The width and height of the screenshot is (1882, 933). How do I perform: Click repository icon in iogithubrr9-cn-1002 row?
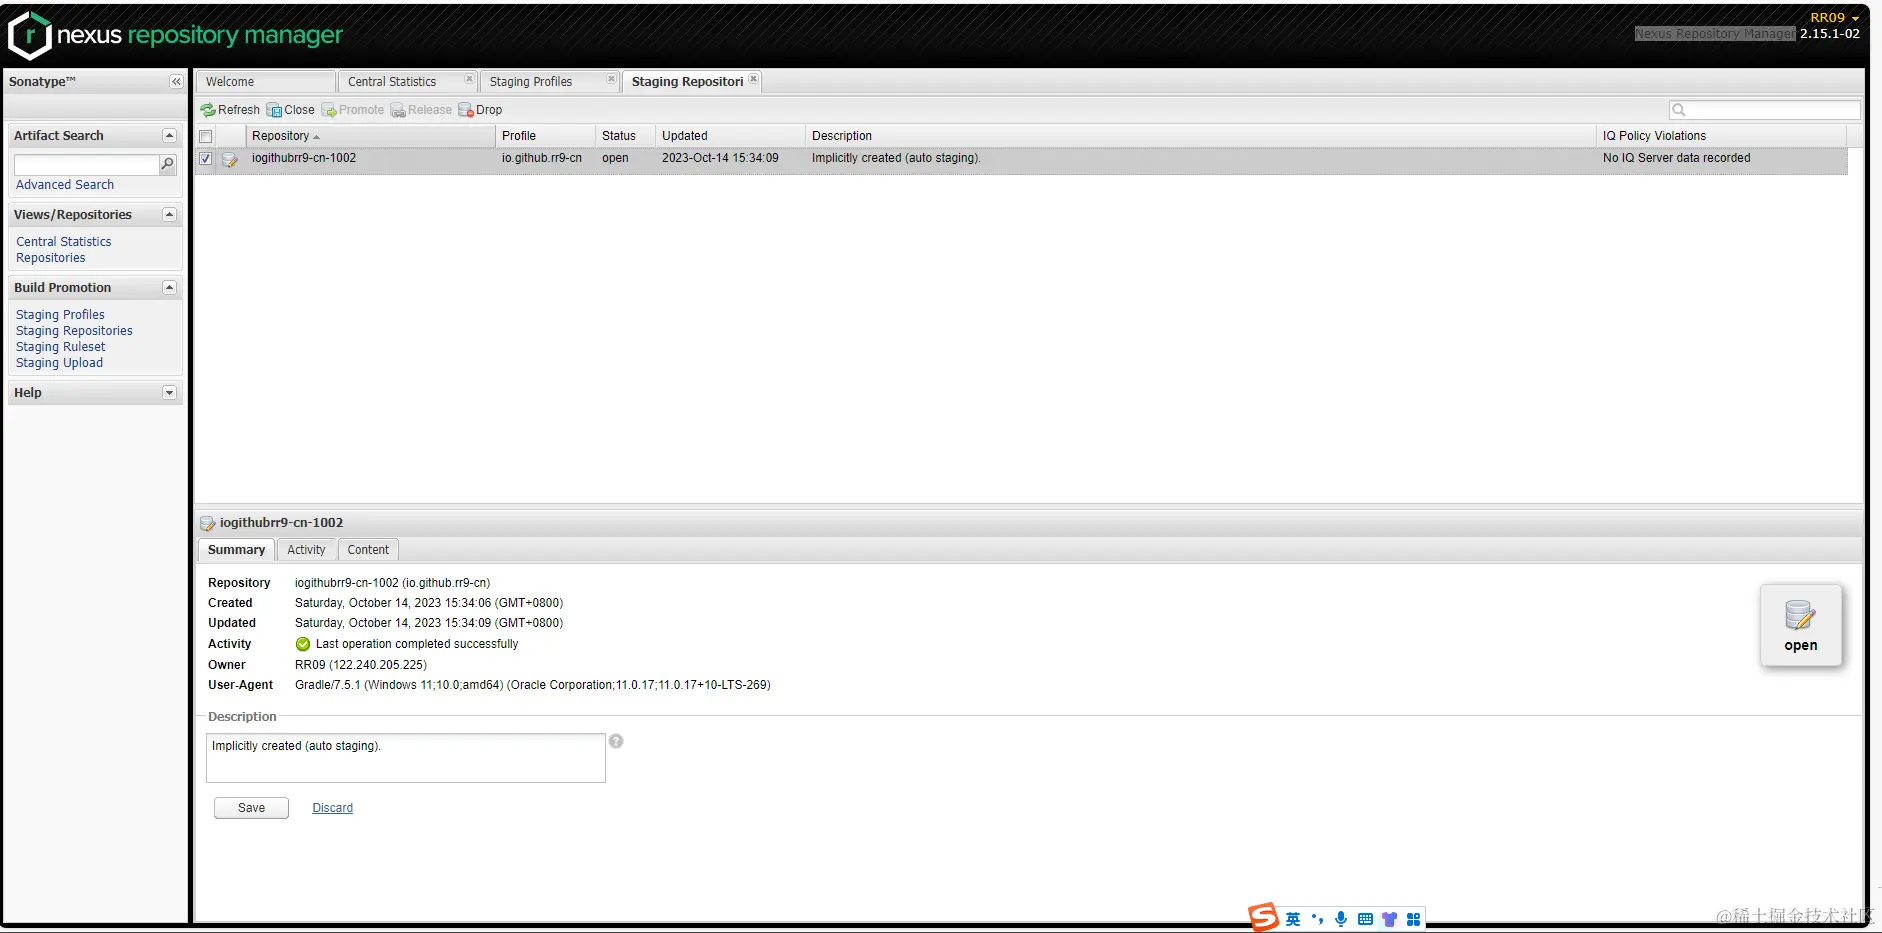230,159
